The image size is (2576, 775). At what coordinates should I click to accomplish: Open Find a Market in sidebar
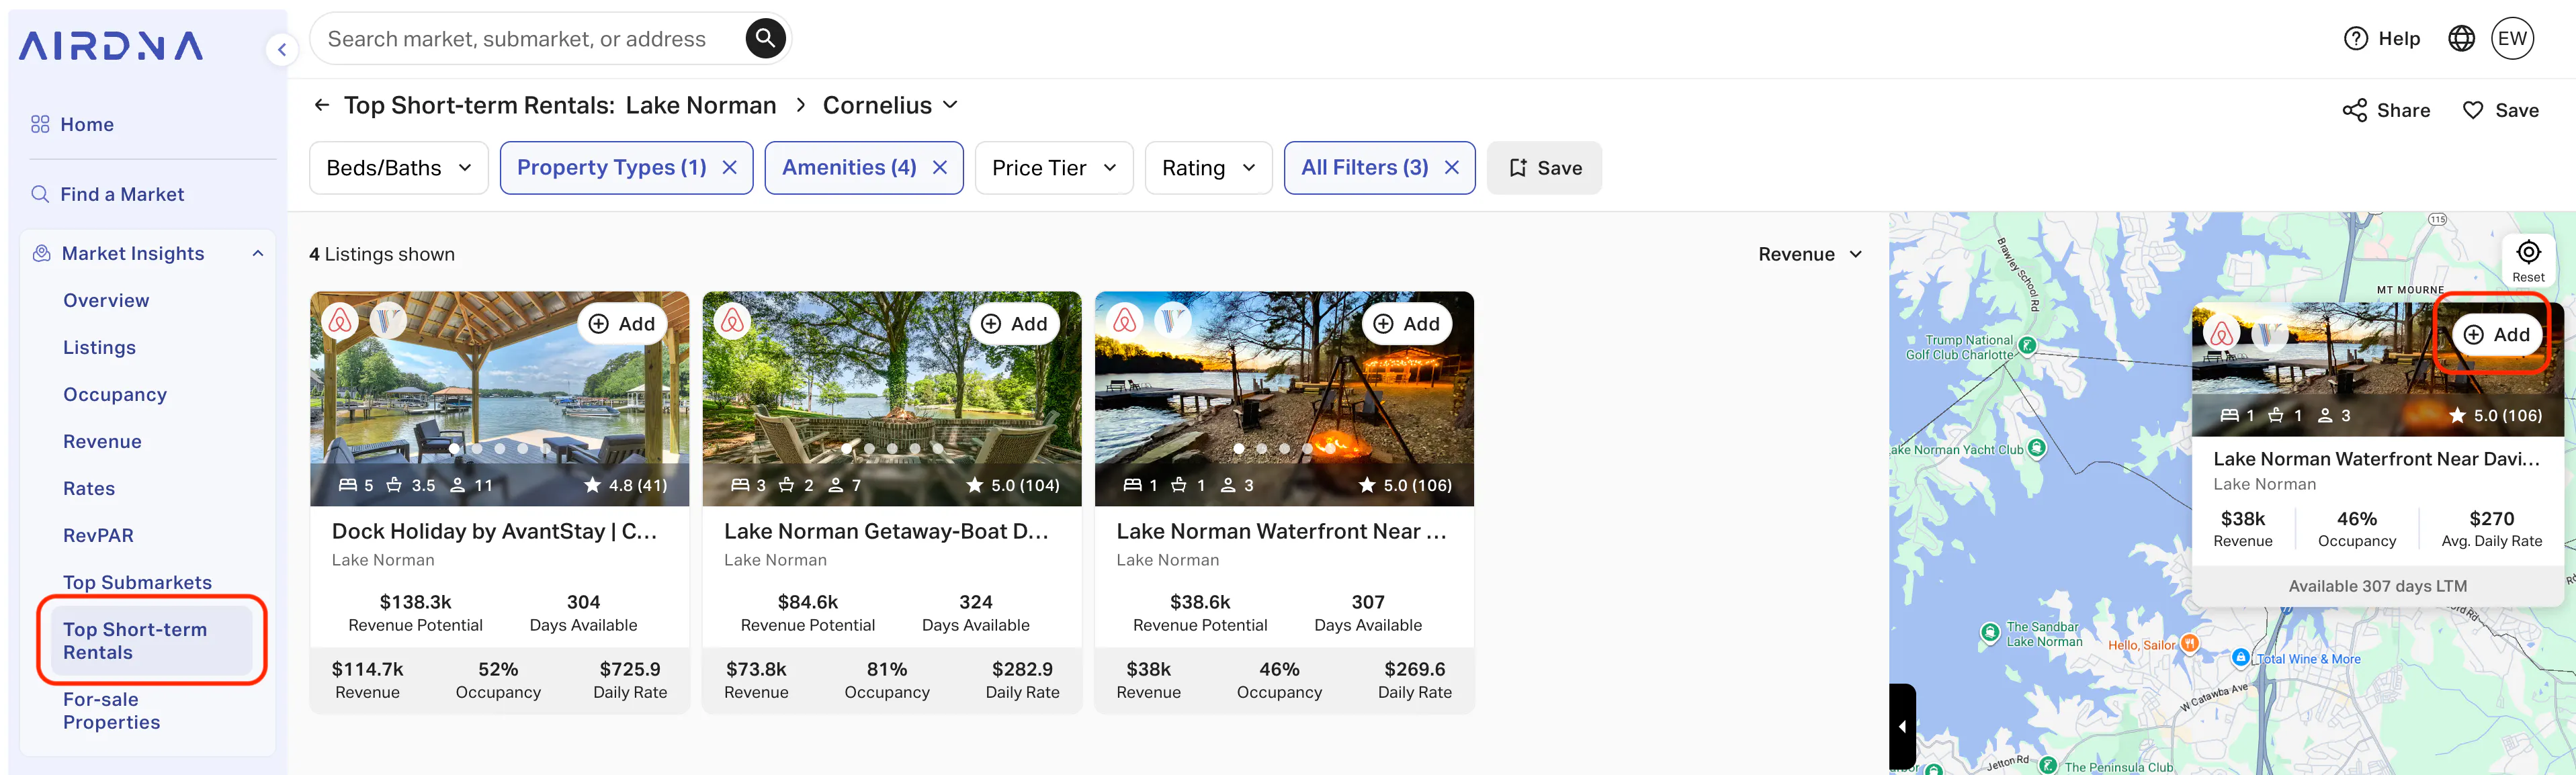tap(122, 194)
